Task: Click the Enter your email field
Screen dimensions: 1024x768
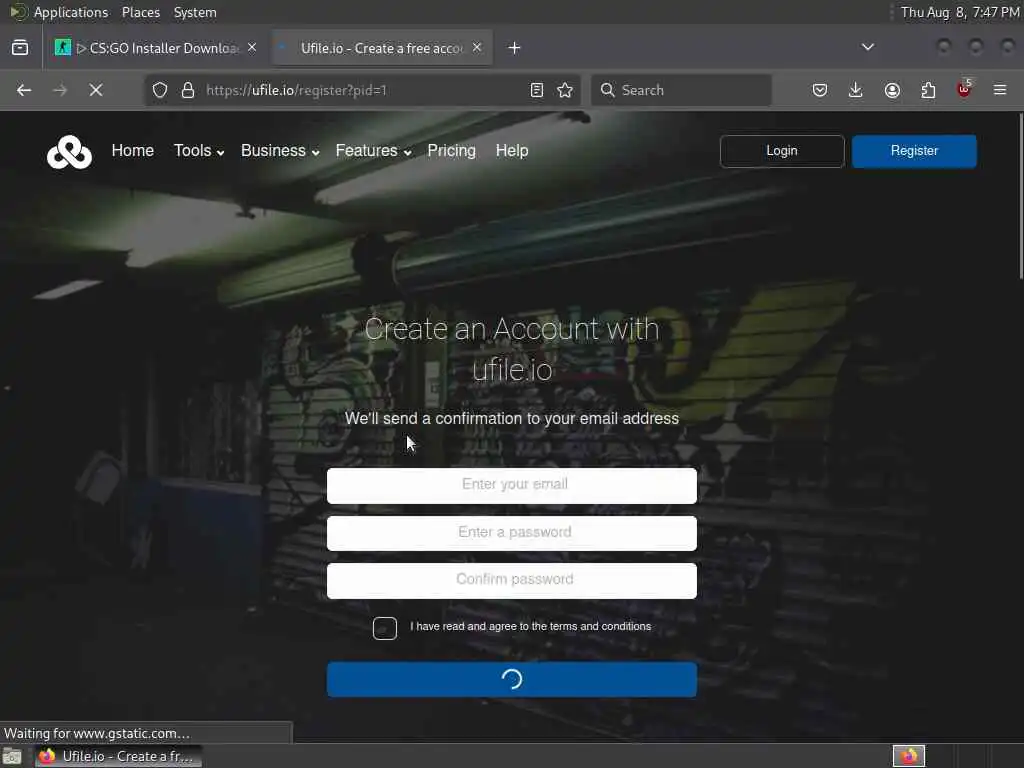Action: [512, 485]
